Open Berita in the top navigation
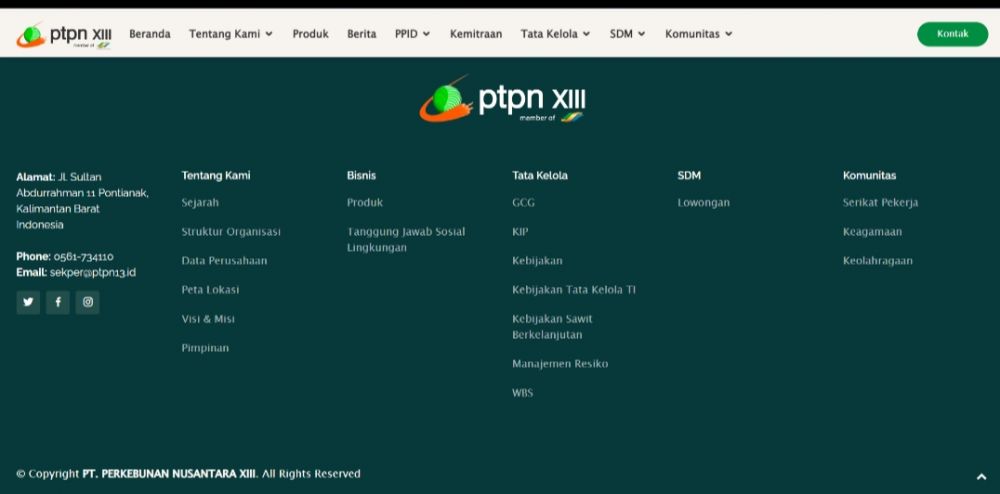Screen dimensions: 1000x494 [362, 34]
